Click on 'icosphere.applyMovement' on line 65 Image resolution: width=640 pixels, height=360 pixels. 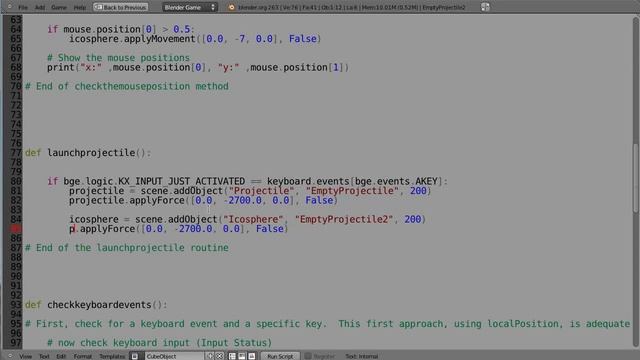click(132, 39)
